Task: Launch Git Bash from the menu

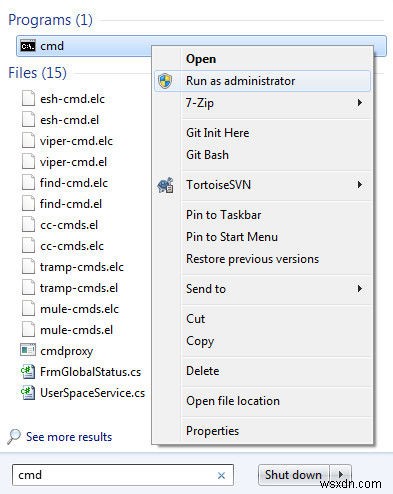Action: 207,155
